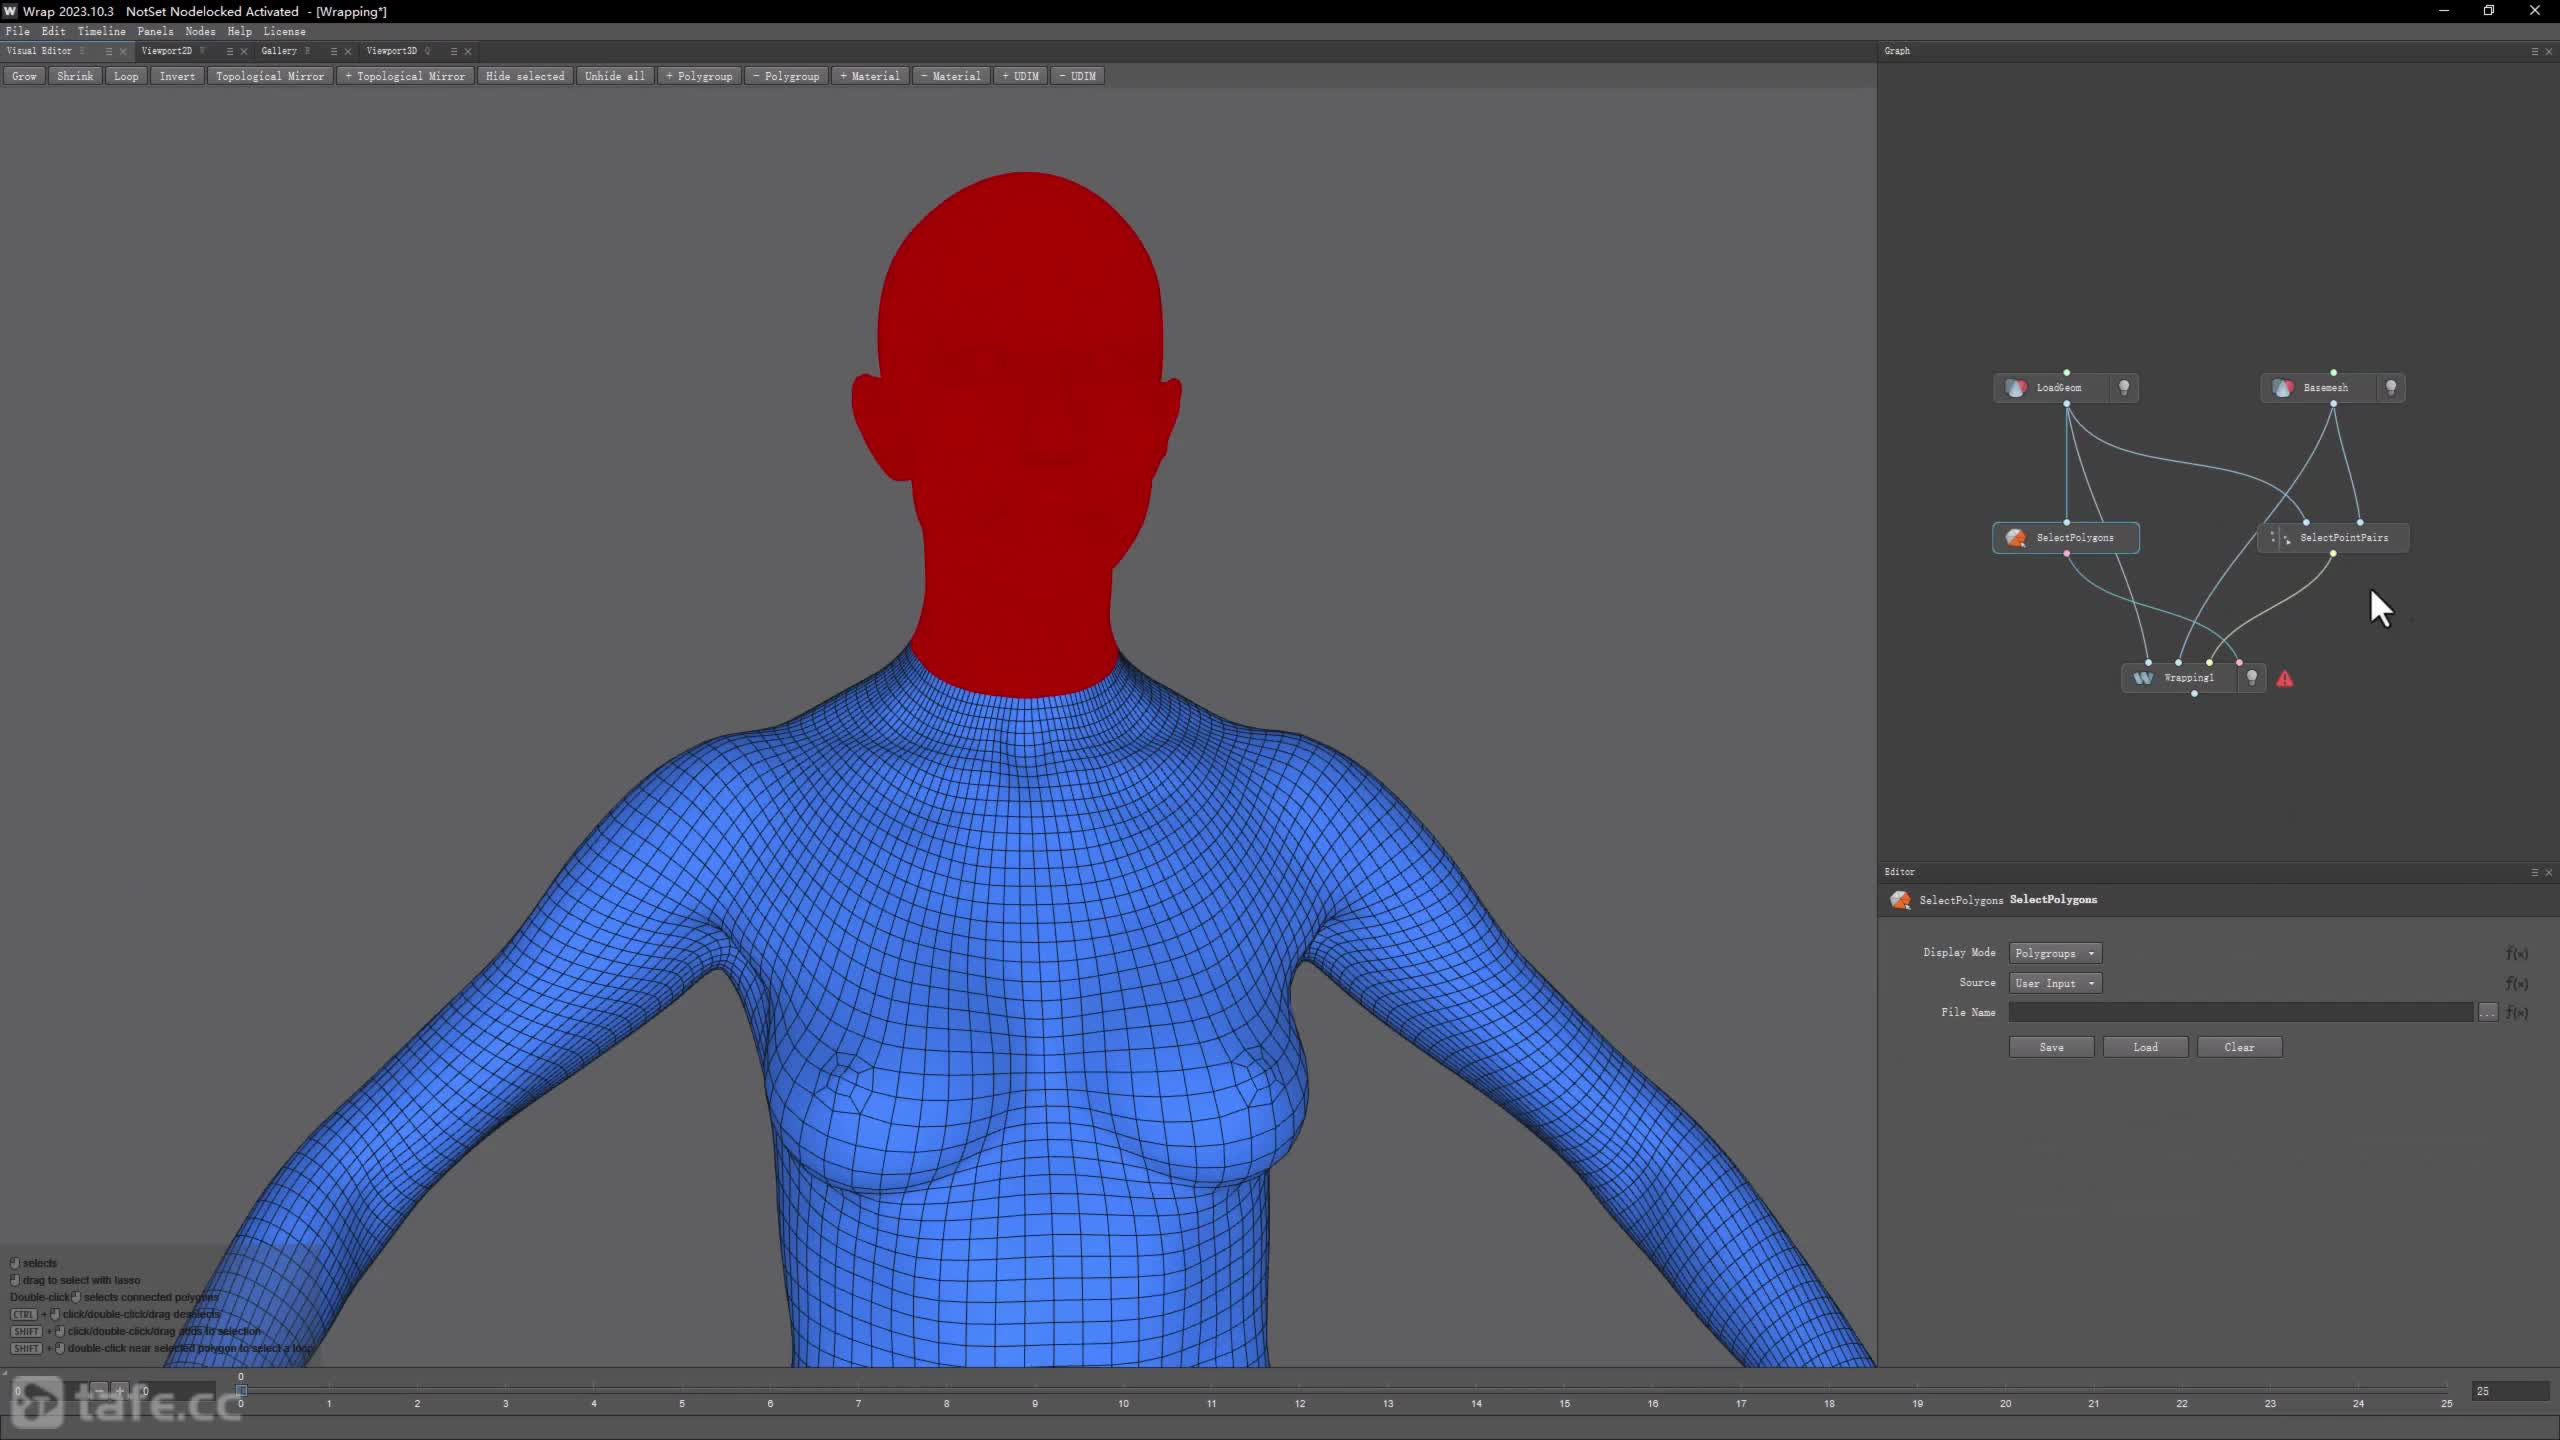The height and width of the screenshot is (1440, 2560).
Task: Close the Viewport3D tab
Action: point(468,51)
